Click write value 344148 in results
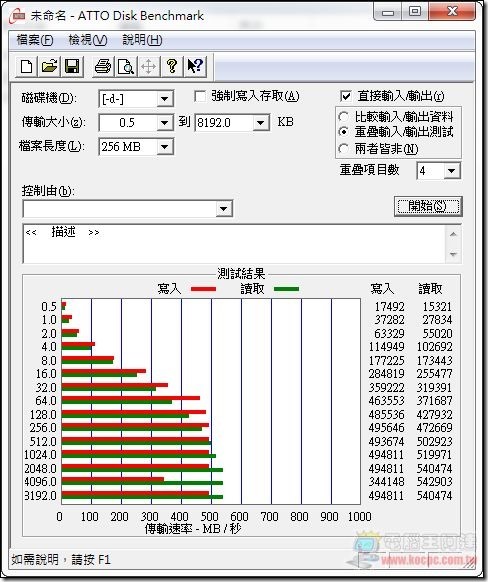This screenshot has height=582, width=488. click(386, 482)
